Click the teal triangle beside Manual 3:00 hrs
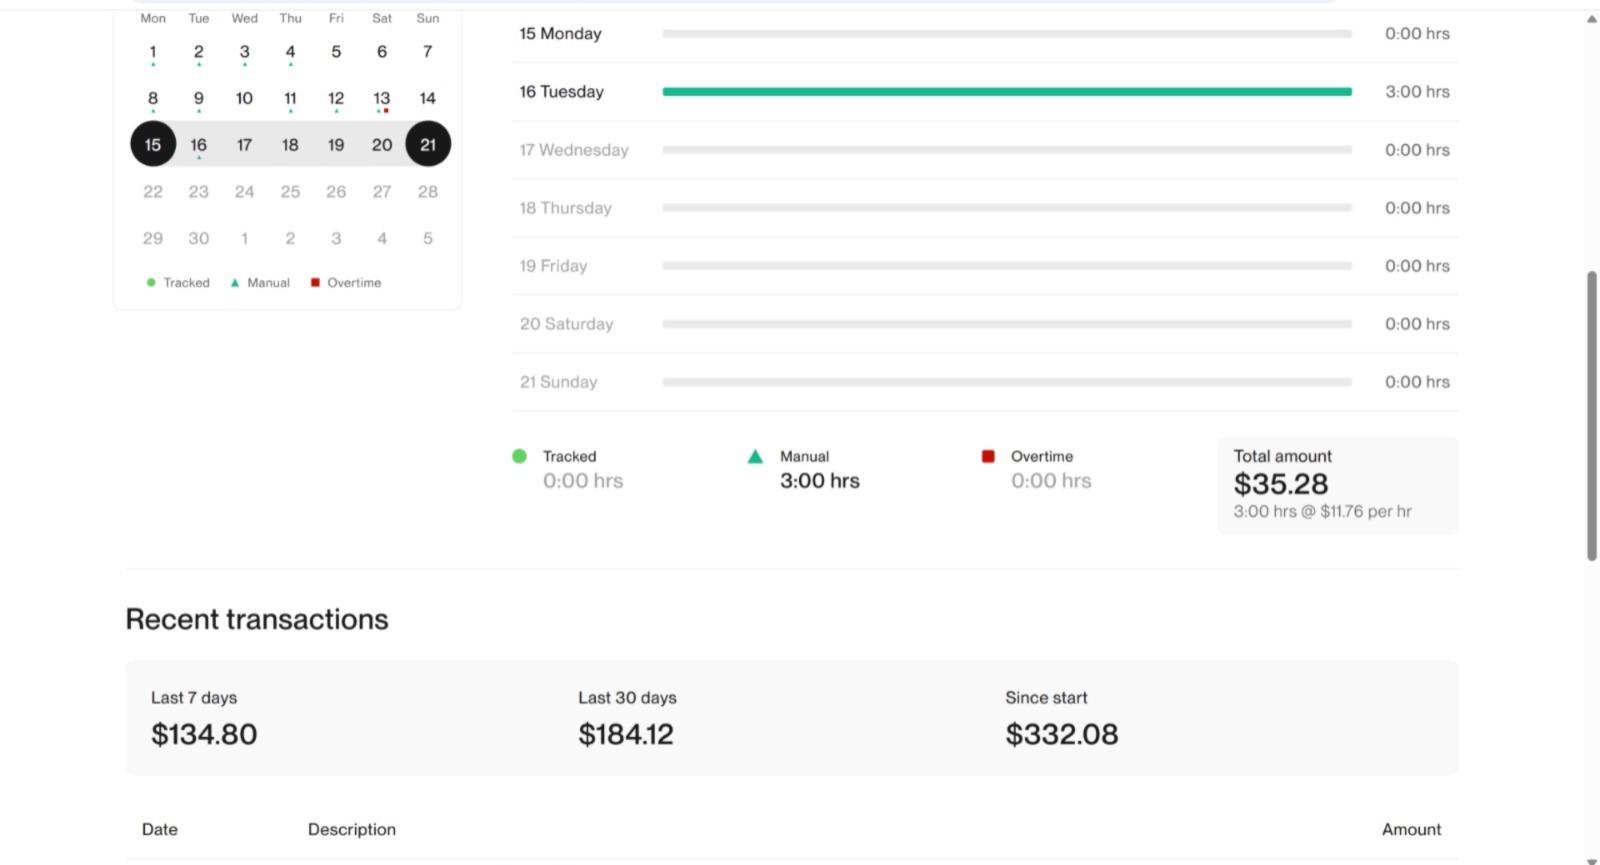This screenshot has height=865, width=1600. pyautogui.click(x=755, y=457)
